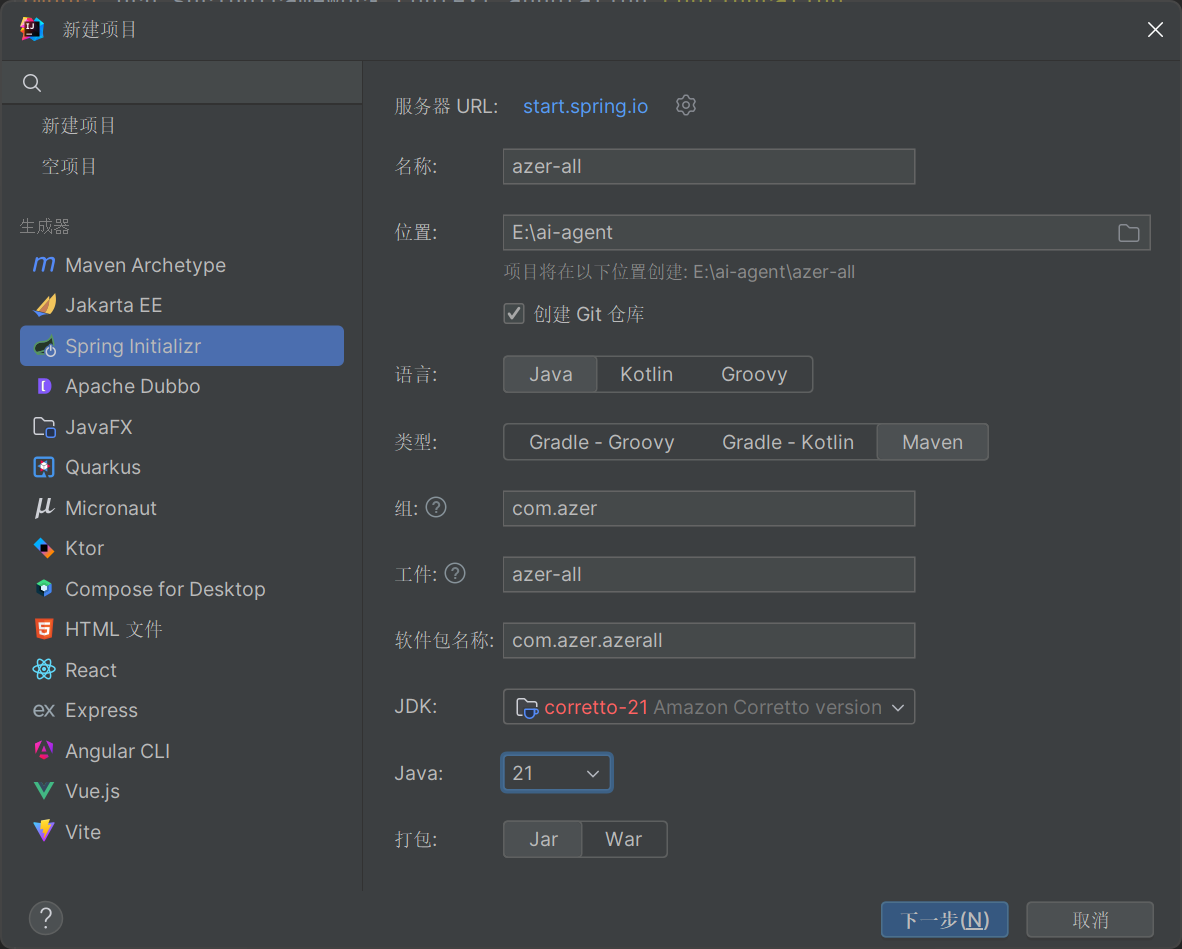
Task: Select Apache Dubbo in generator list
Action: point(132,386)
